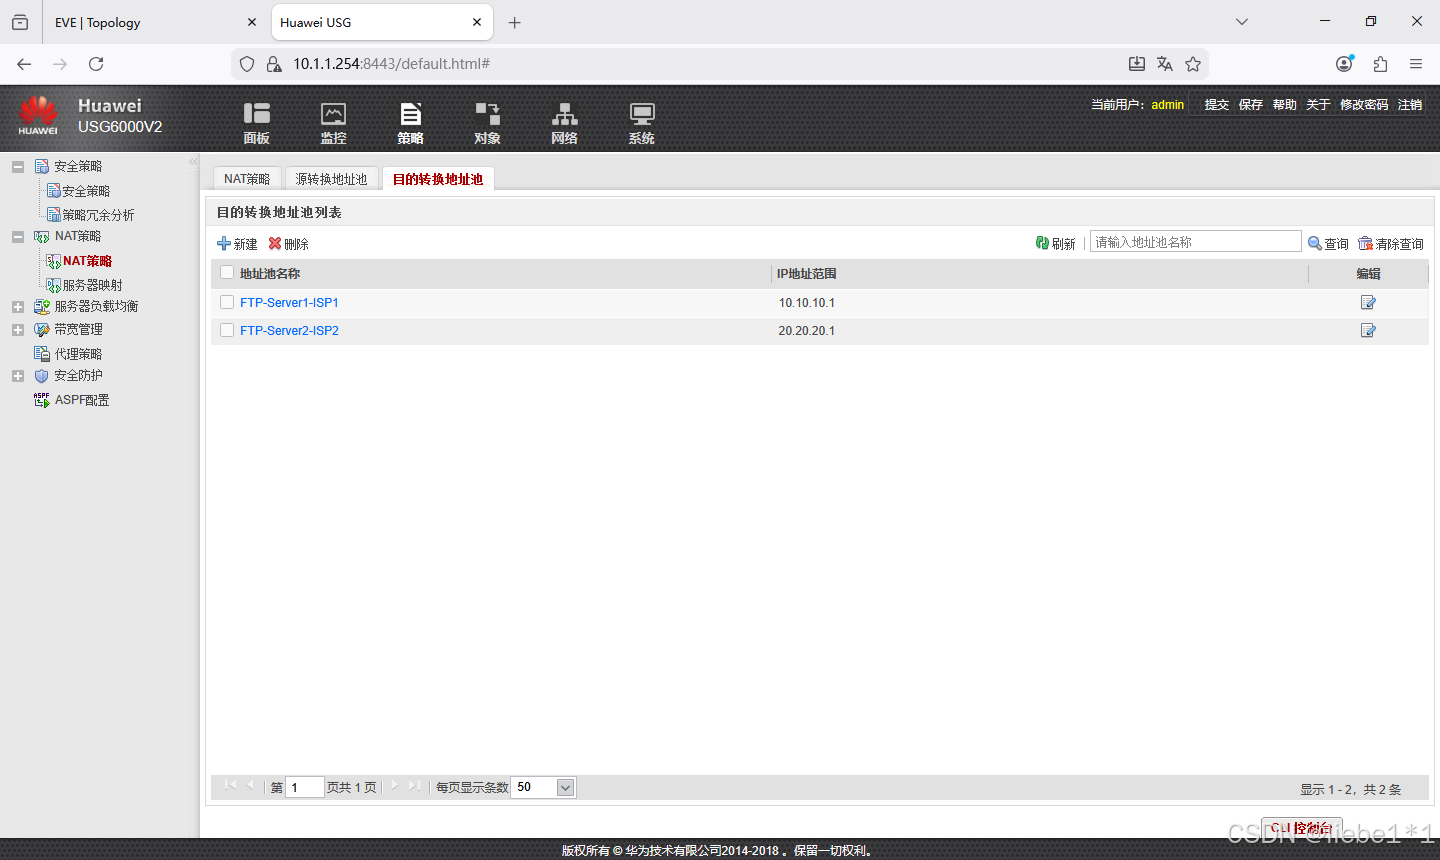
Task: Select 服务器映射 tree item
Action: coord(84,285)
